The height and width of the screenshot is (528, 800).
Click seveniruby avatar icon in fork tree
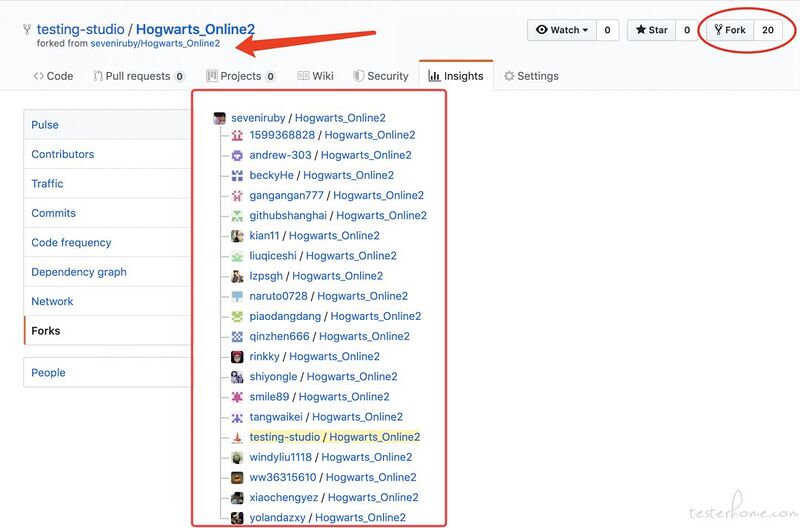point(219,118)
